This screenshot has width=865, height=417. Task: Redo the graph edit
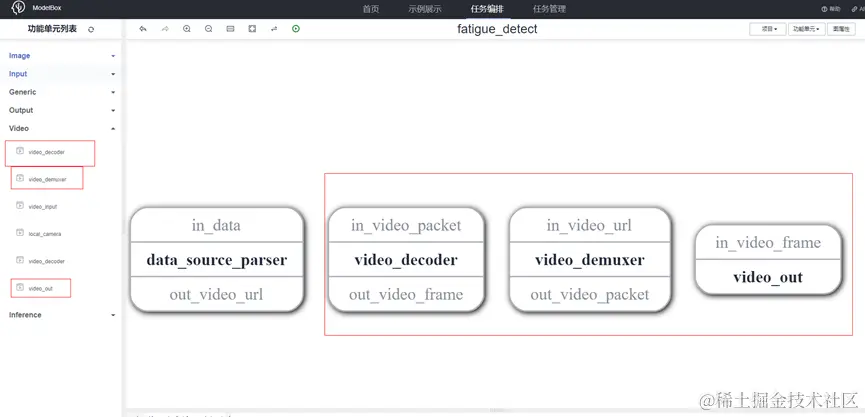(x=165, y=29)
